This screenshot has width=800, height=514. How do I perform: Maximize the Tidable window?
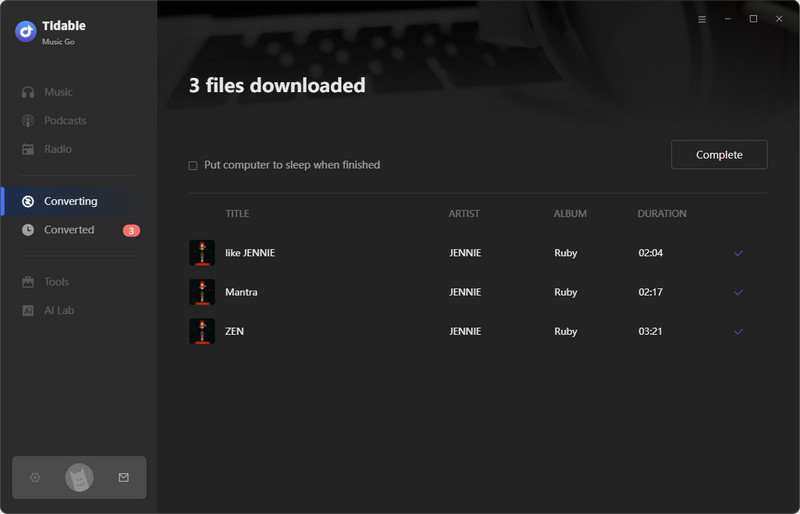(x=753, y=19)
